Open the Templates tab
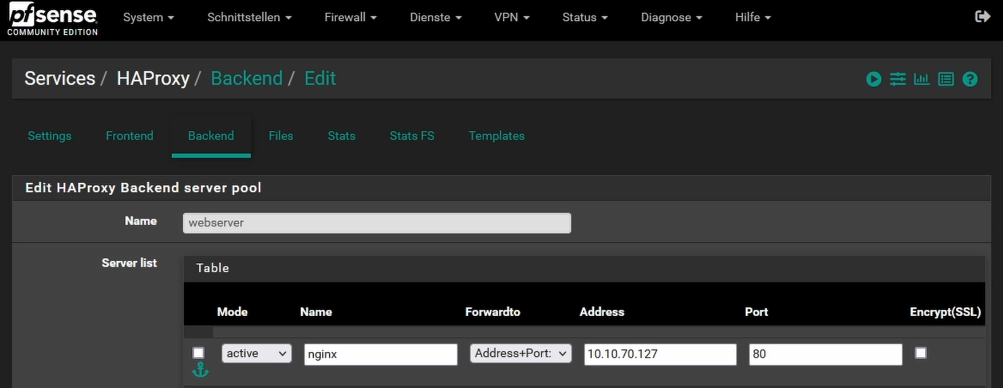The height and width of the screenshot is (388, 1003). pos(496,136)
